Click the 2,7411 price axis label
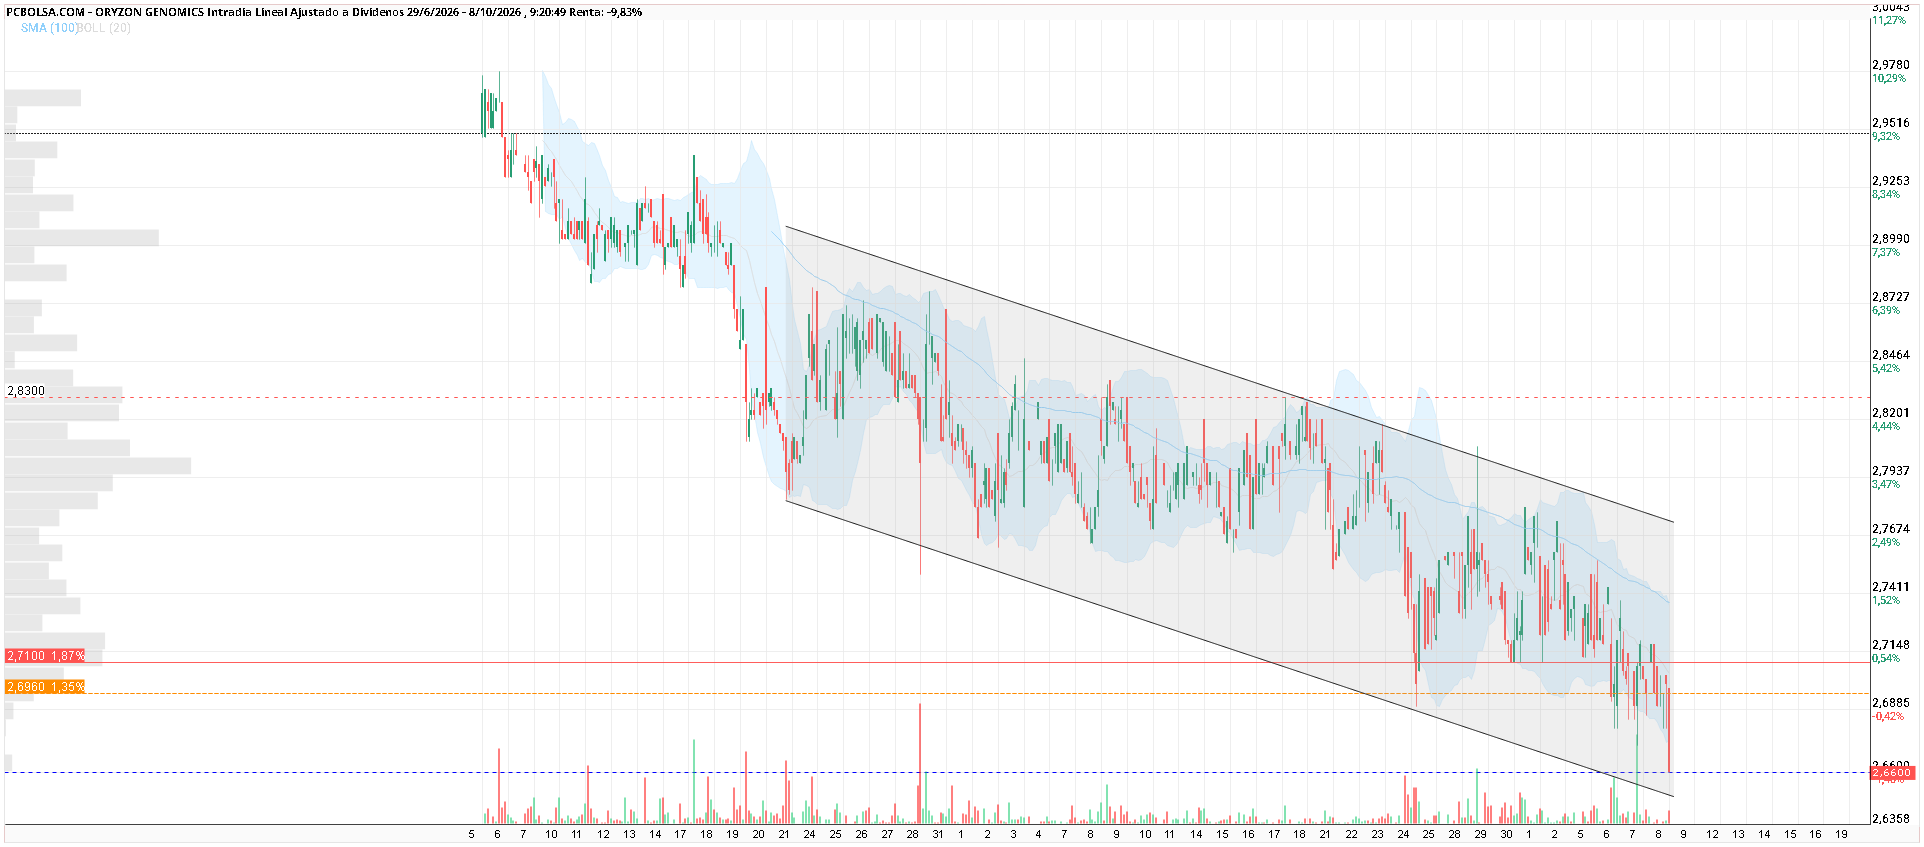1924x847 pixels. coord(1890,587)
